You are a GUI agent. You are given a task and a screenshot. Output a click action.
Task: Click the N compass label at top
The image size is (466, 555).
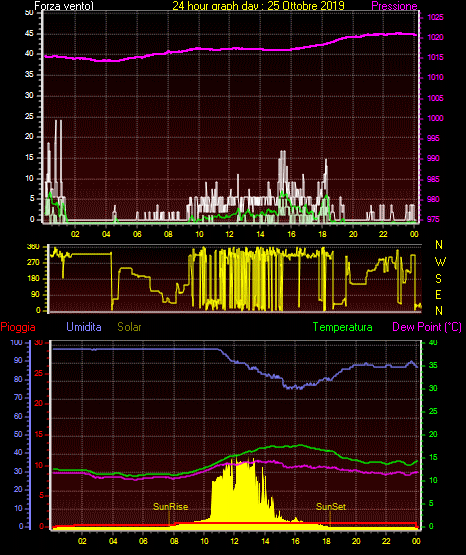click(439, 245)
